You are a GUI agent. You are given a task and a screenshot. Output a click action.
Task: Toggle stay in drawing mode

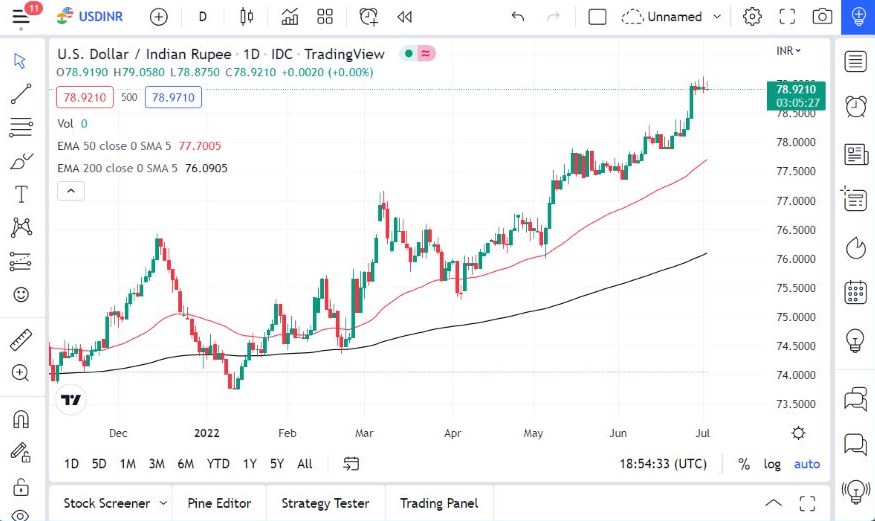(x=21, y=452)
